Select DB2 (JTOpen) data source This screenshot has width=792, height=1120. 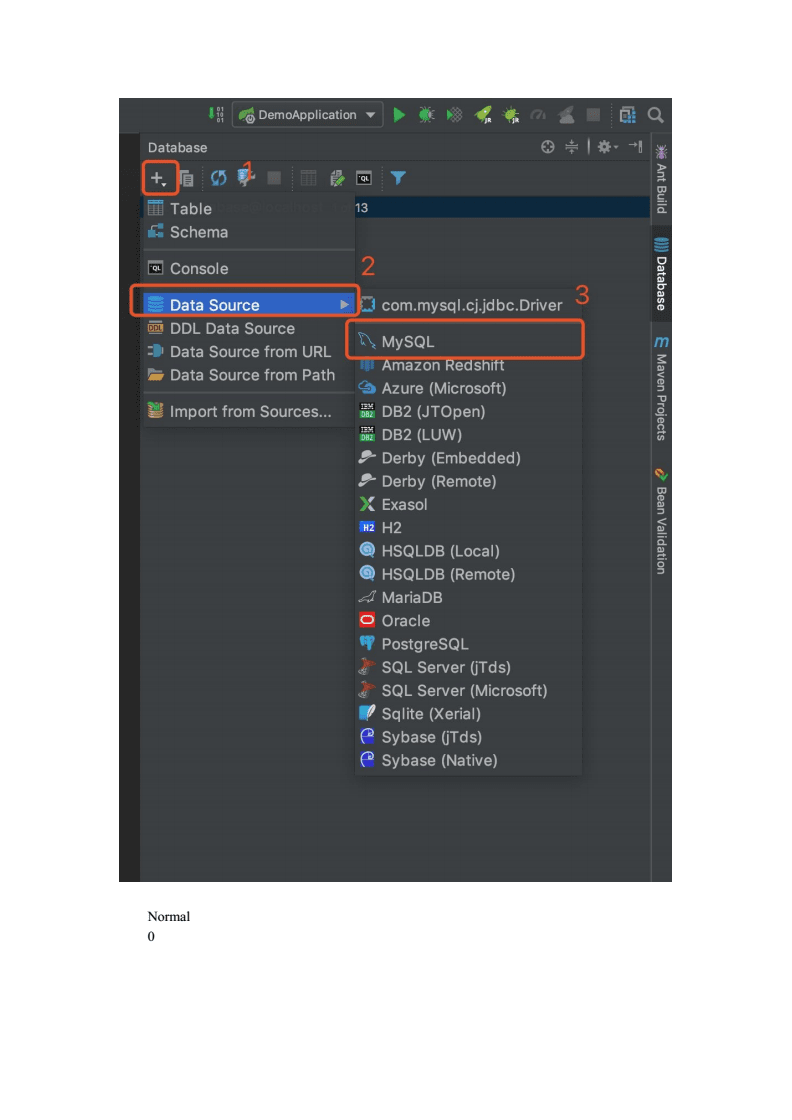tap(468, 411)
